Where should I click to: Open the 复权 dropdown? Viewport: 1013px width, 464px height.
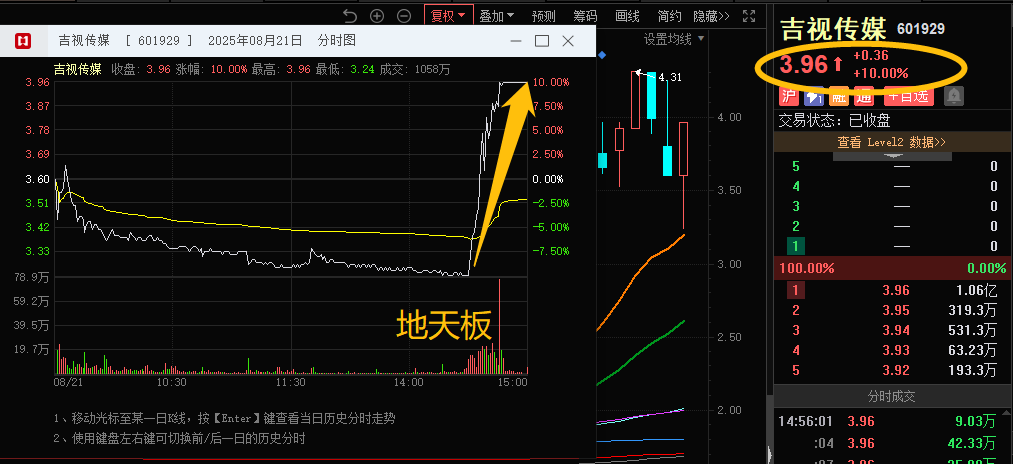448,16
